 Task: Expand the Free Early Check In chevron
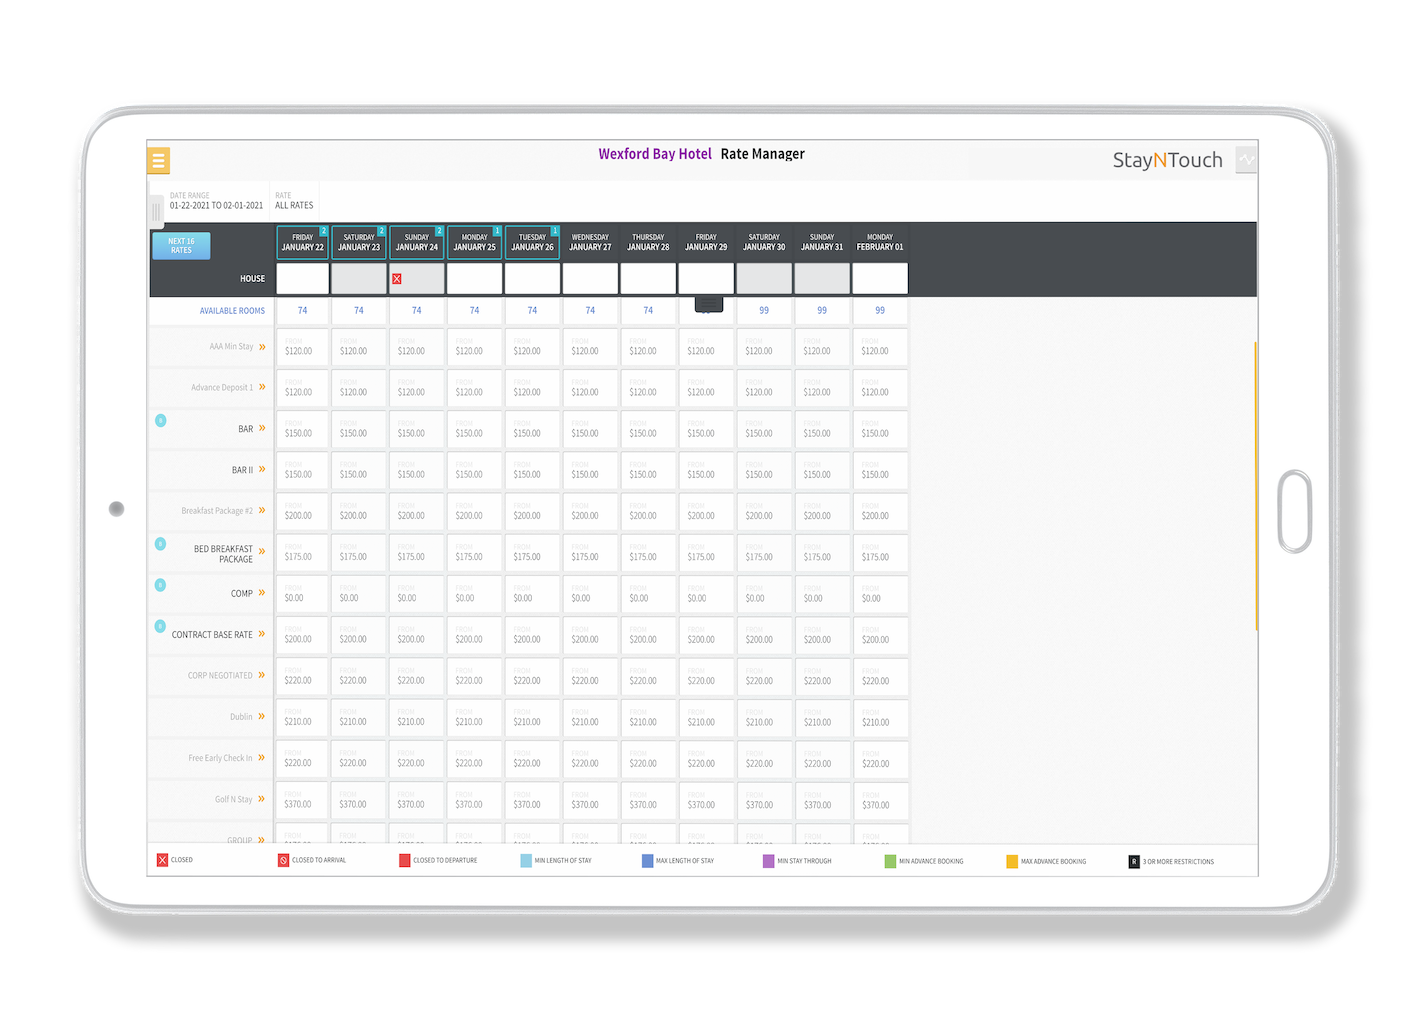[x=262, y=757]
